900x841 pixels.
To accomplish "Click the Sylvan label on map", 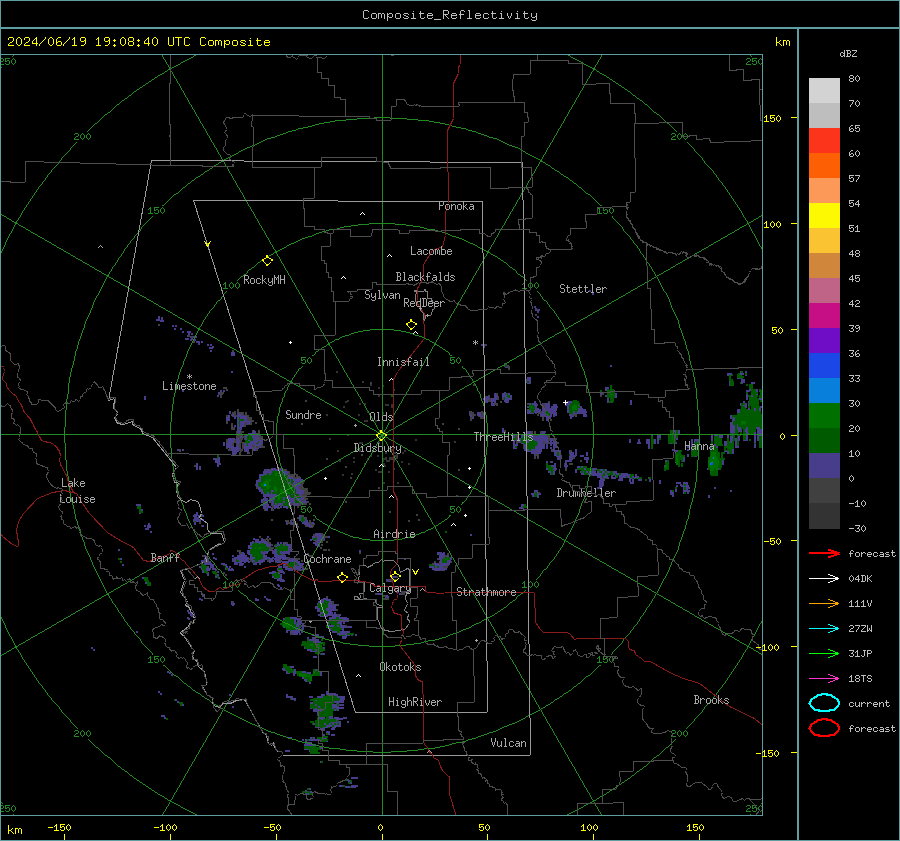I will 382,295.
